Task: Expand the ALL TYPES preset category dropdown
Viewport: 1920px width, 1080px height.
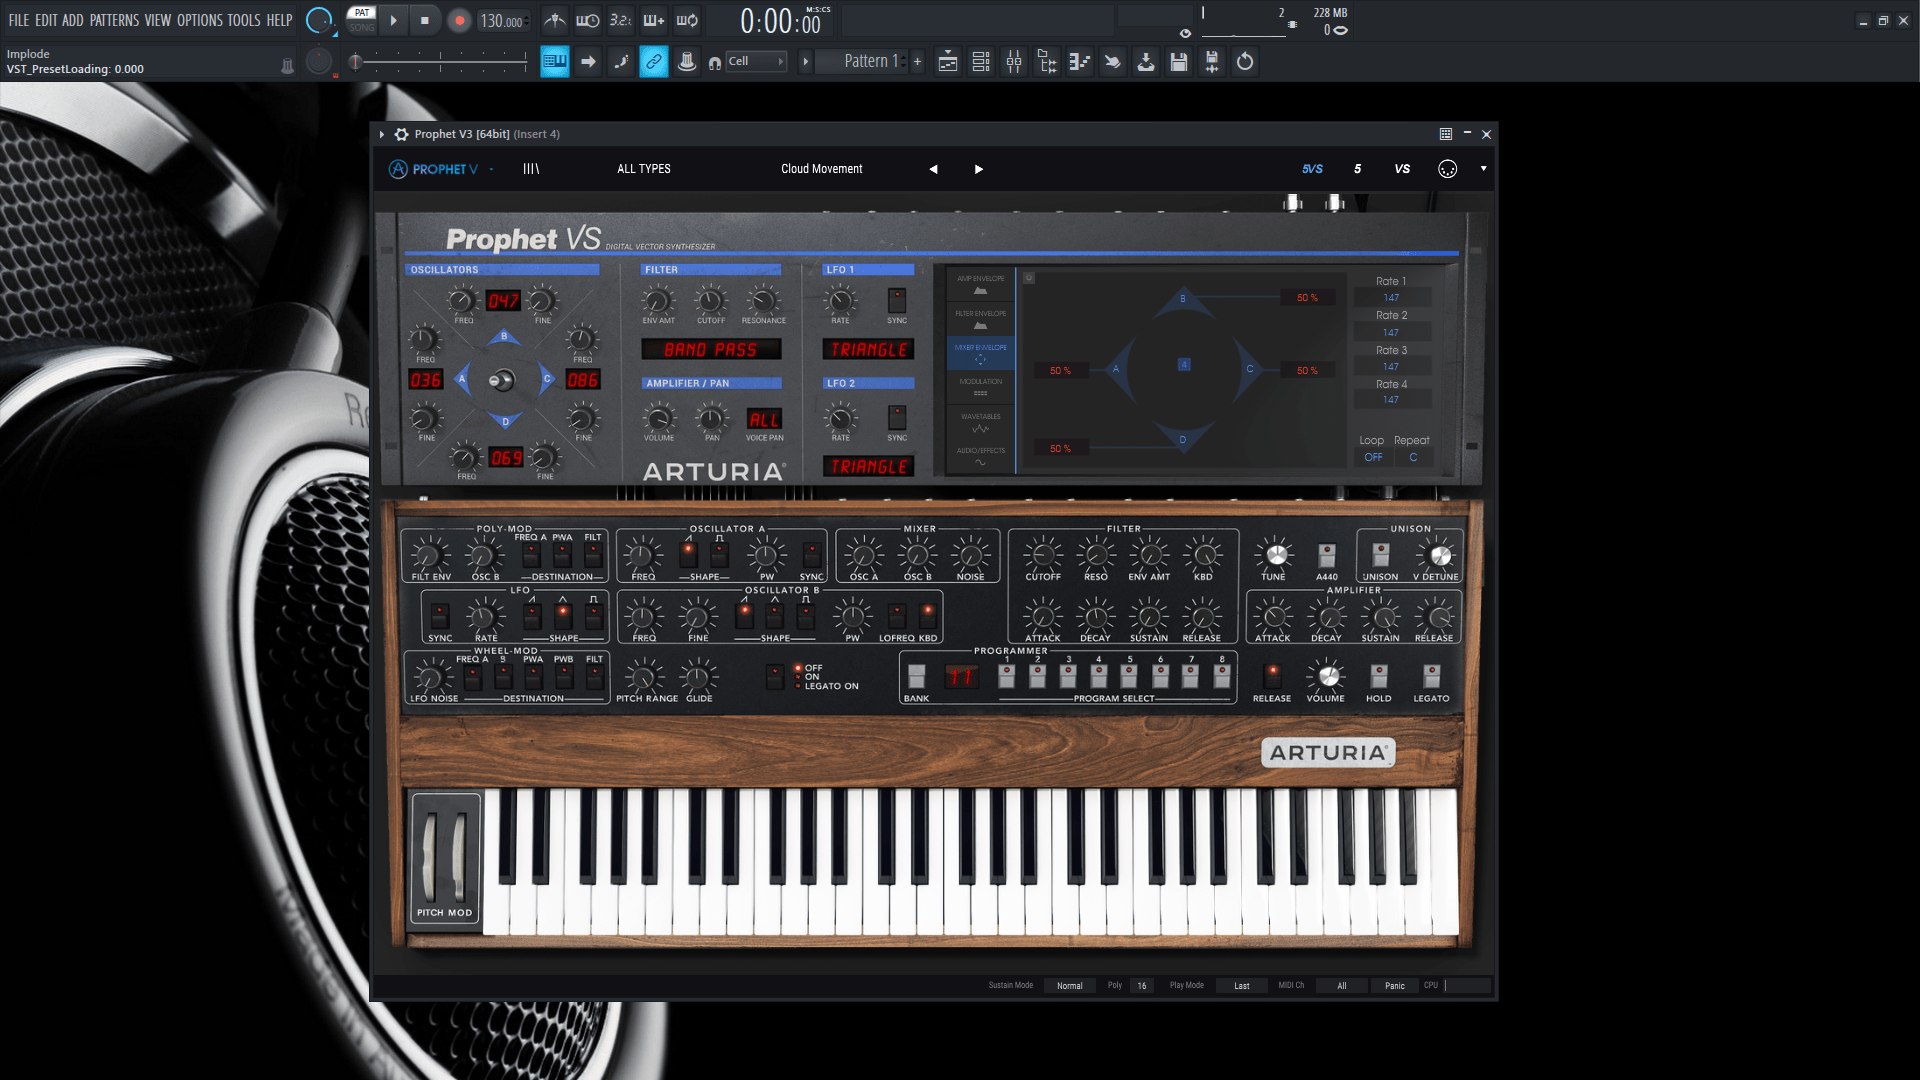Action: [644, 167]
